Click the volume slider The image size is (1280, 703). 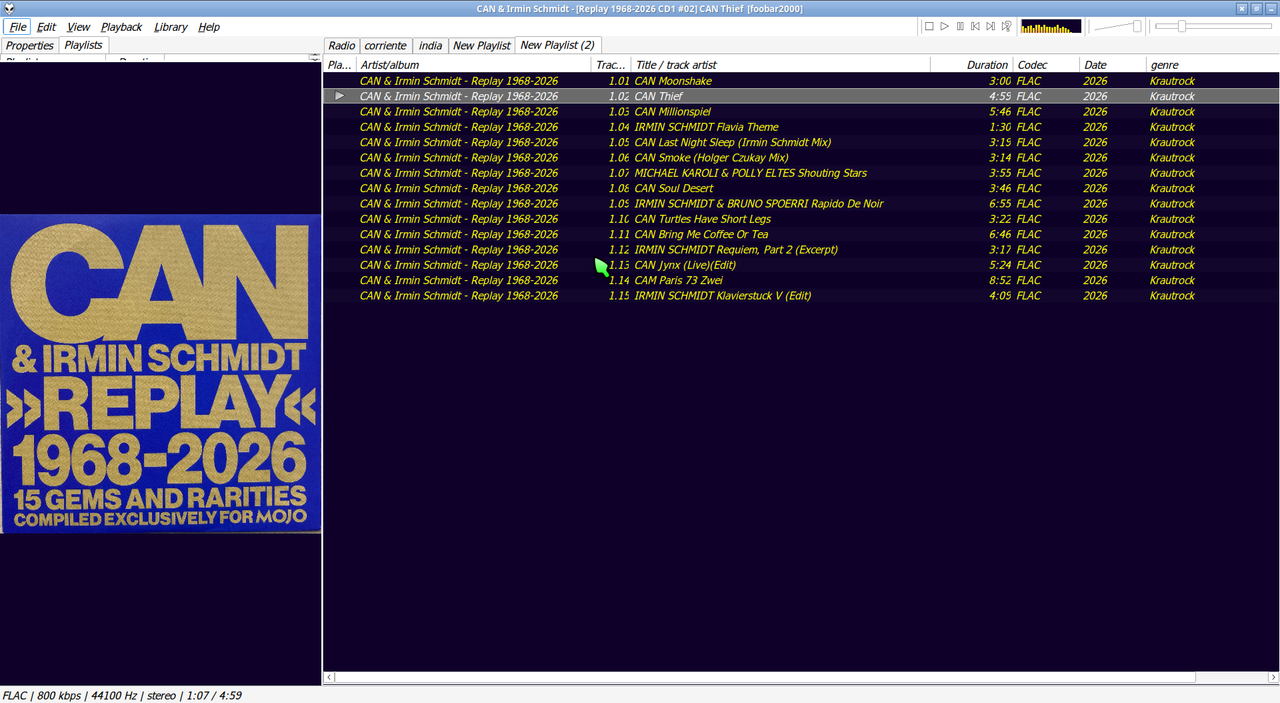point(1117,27)
